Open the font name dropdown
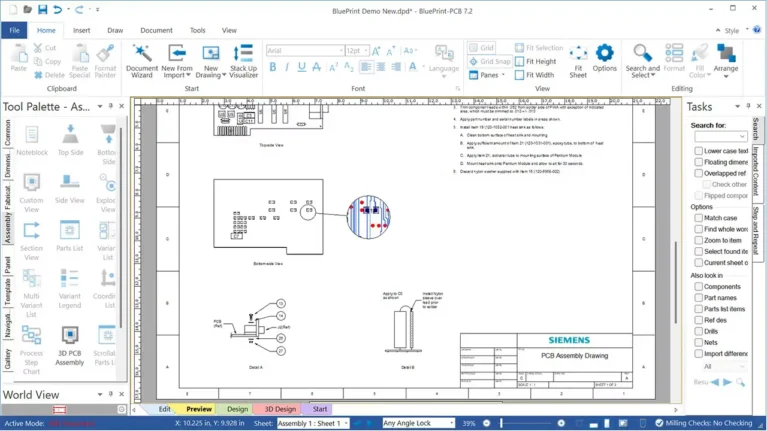 [341, 50]
